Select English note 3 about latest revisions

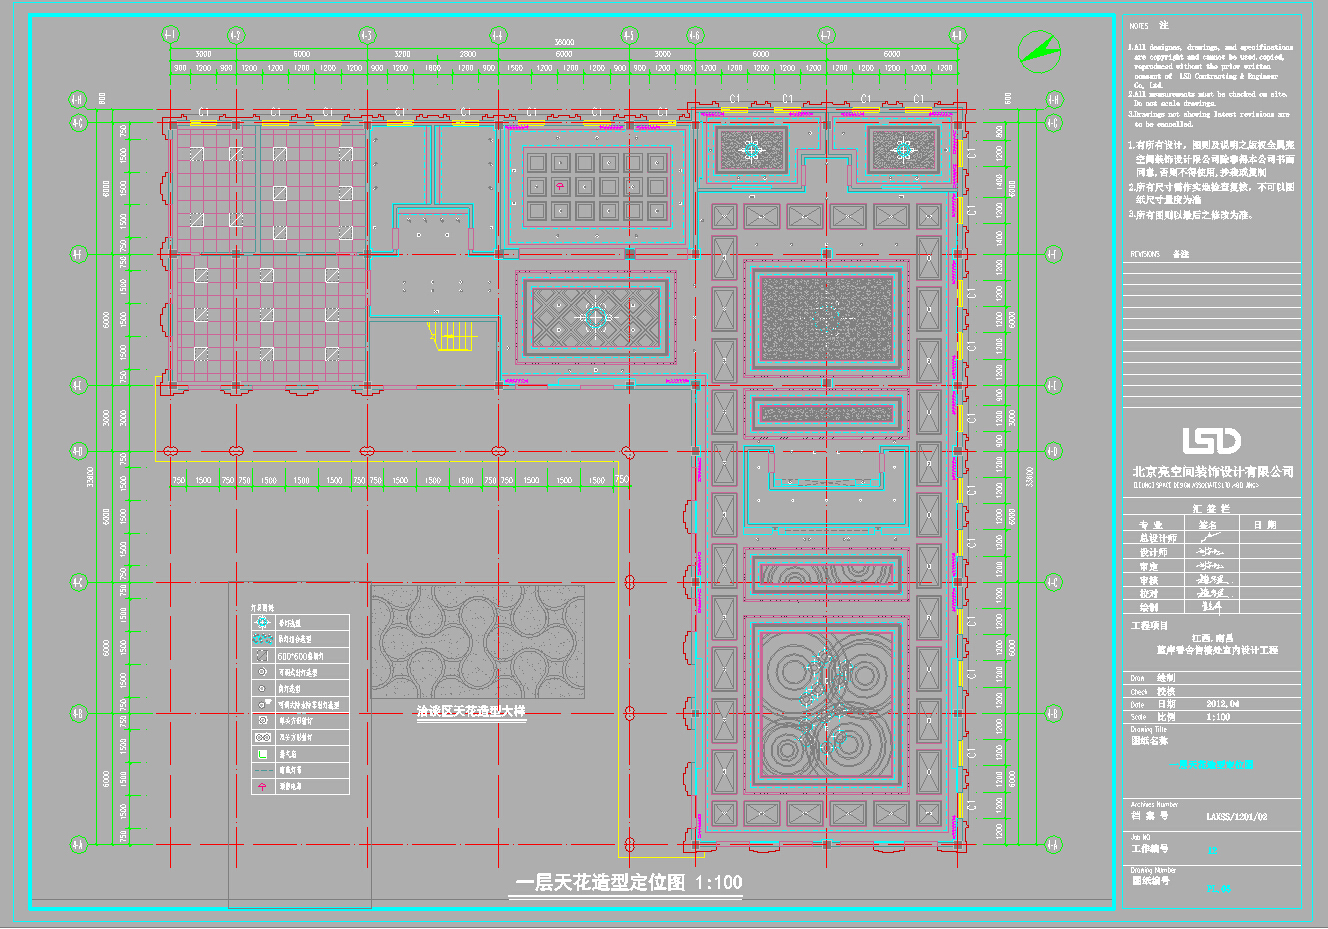1209,119
